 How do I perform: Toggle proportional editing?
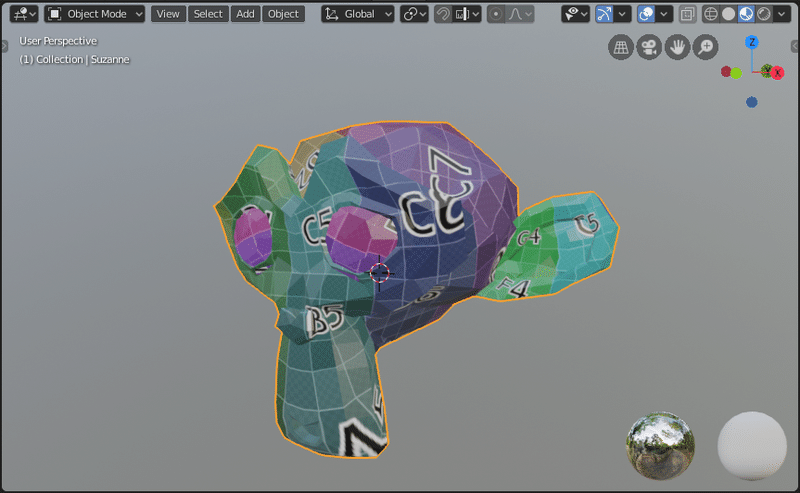click(x=495, y=14)
